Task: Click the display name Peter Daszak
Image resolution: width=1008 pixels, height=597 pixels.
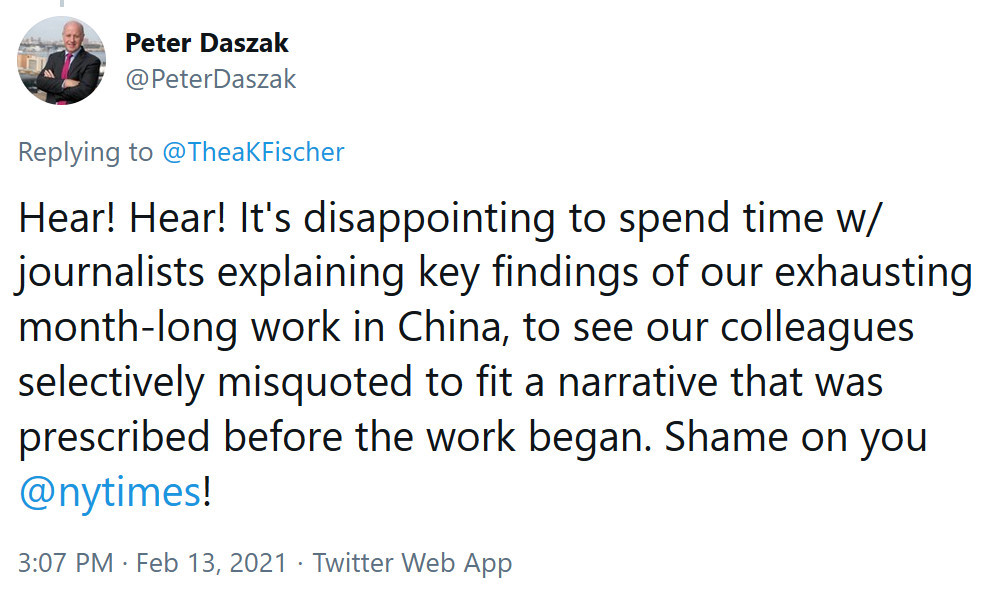Action: click(x=206, y=43)
